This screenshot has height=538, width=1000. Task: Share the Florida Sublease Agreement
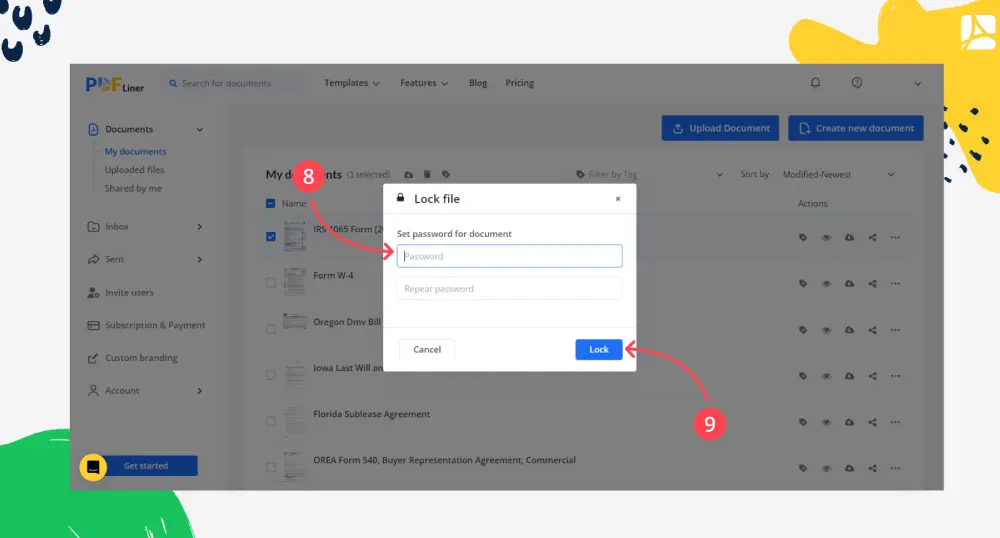872,422
